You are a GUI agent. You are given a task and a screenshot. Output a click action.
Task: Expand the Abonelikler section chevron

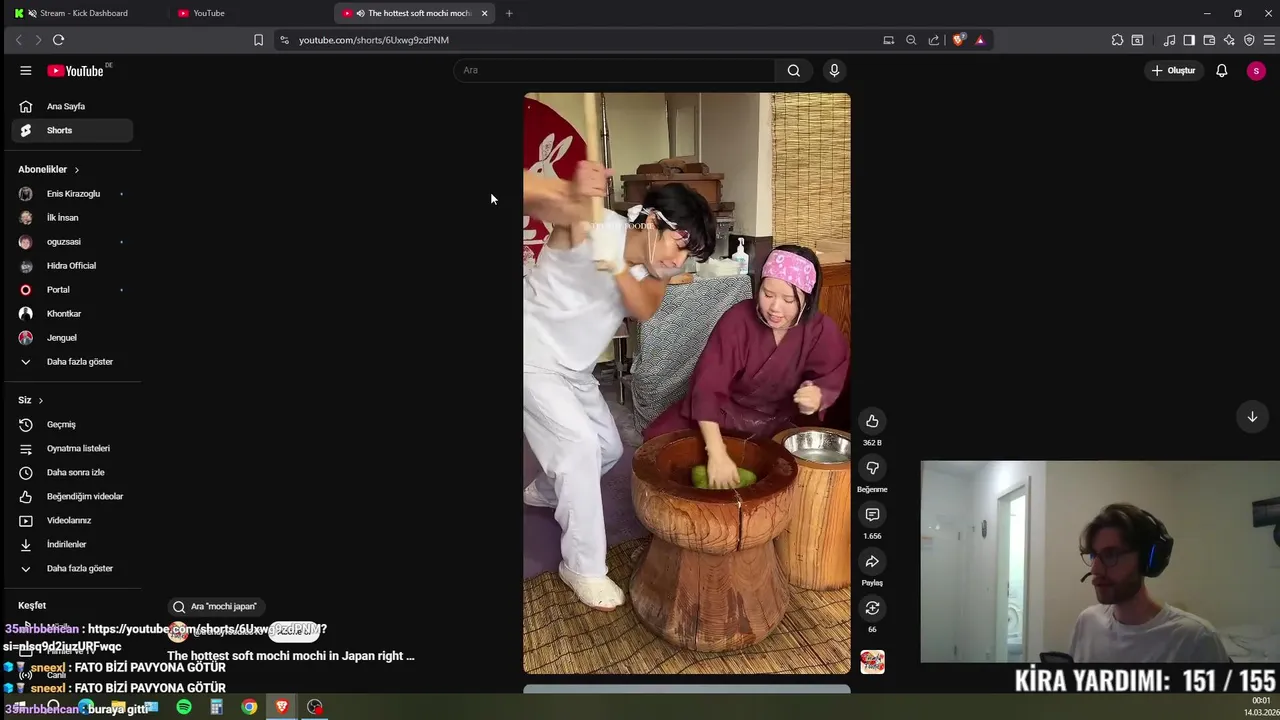click(76, 170)
